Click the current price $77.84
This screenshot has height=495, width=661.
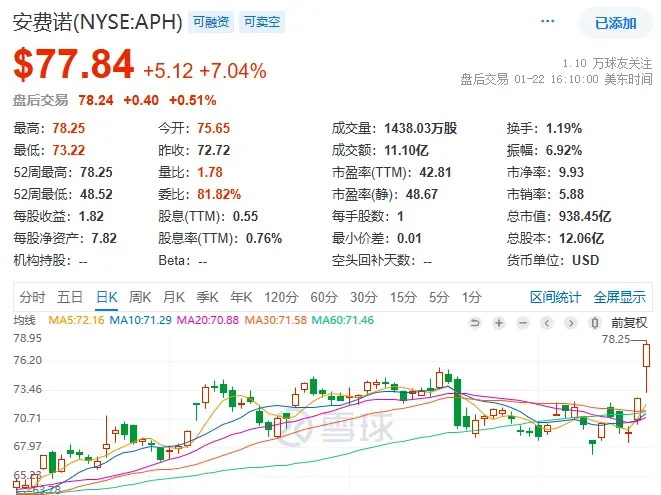(x=74, y=64)
